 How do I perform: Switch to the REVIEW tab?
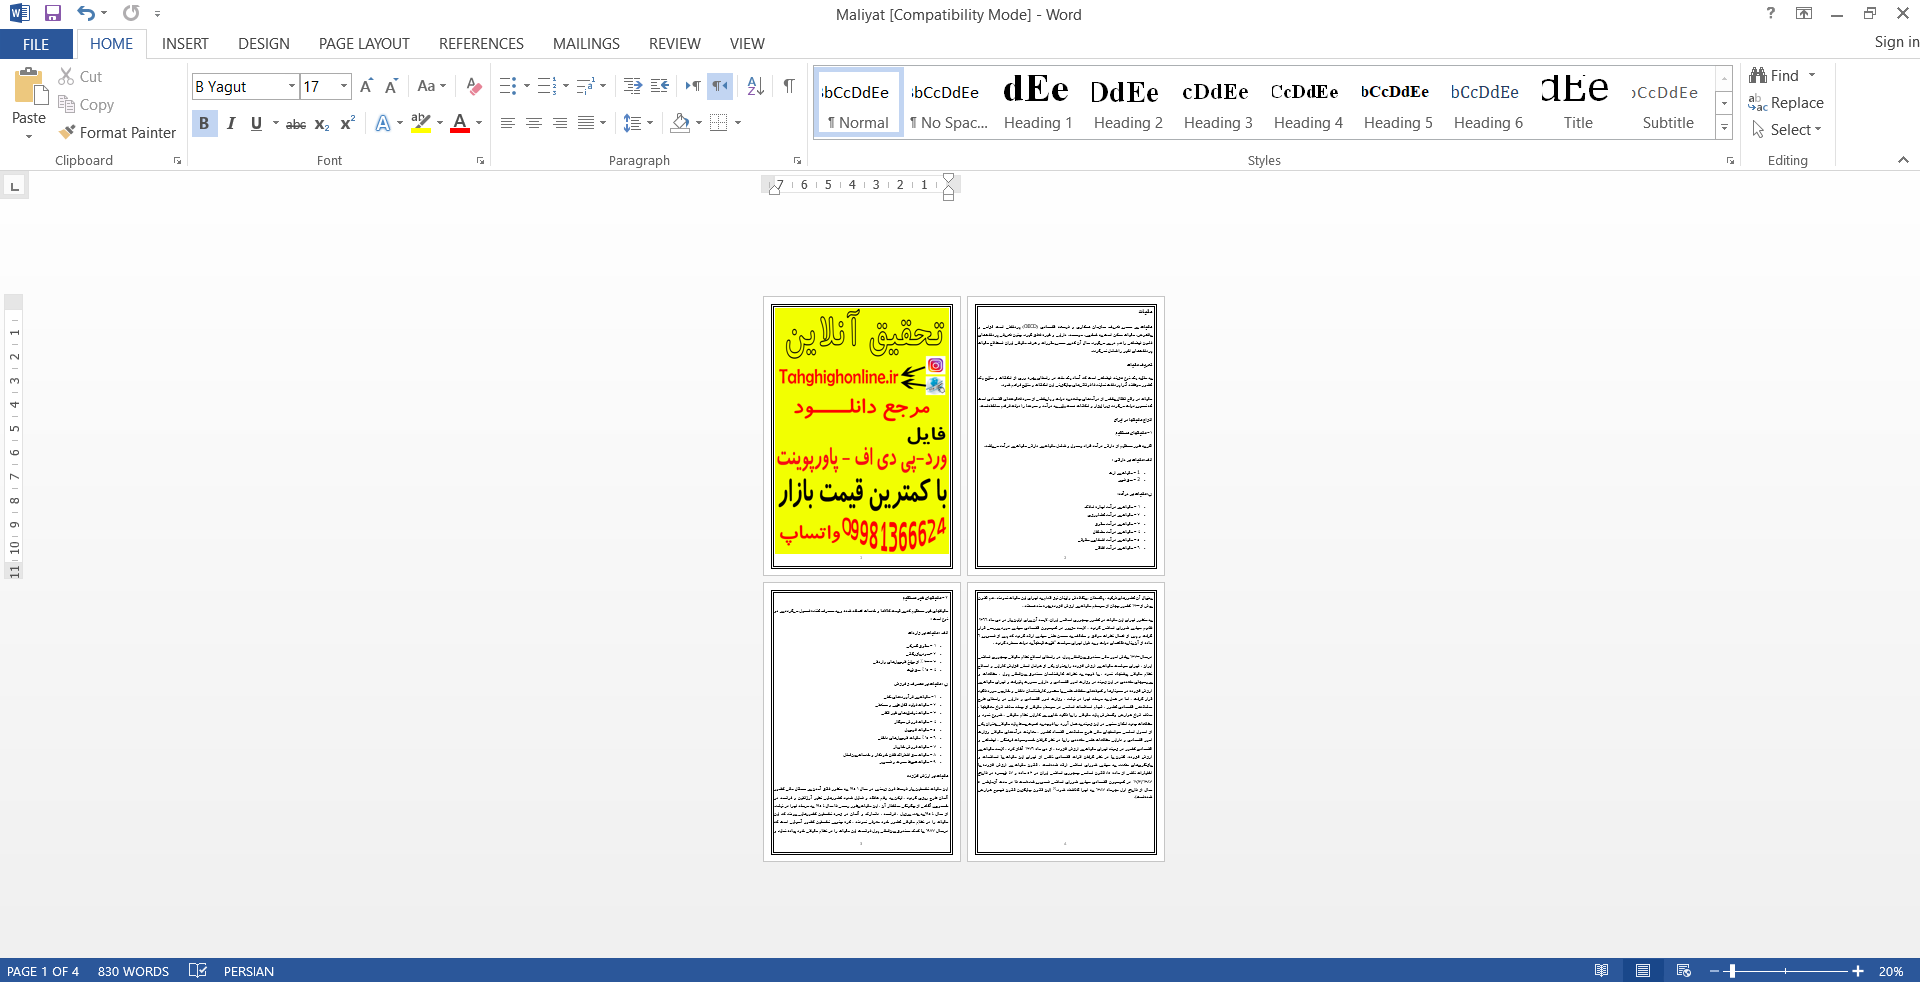click(x=674, y=44)
